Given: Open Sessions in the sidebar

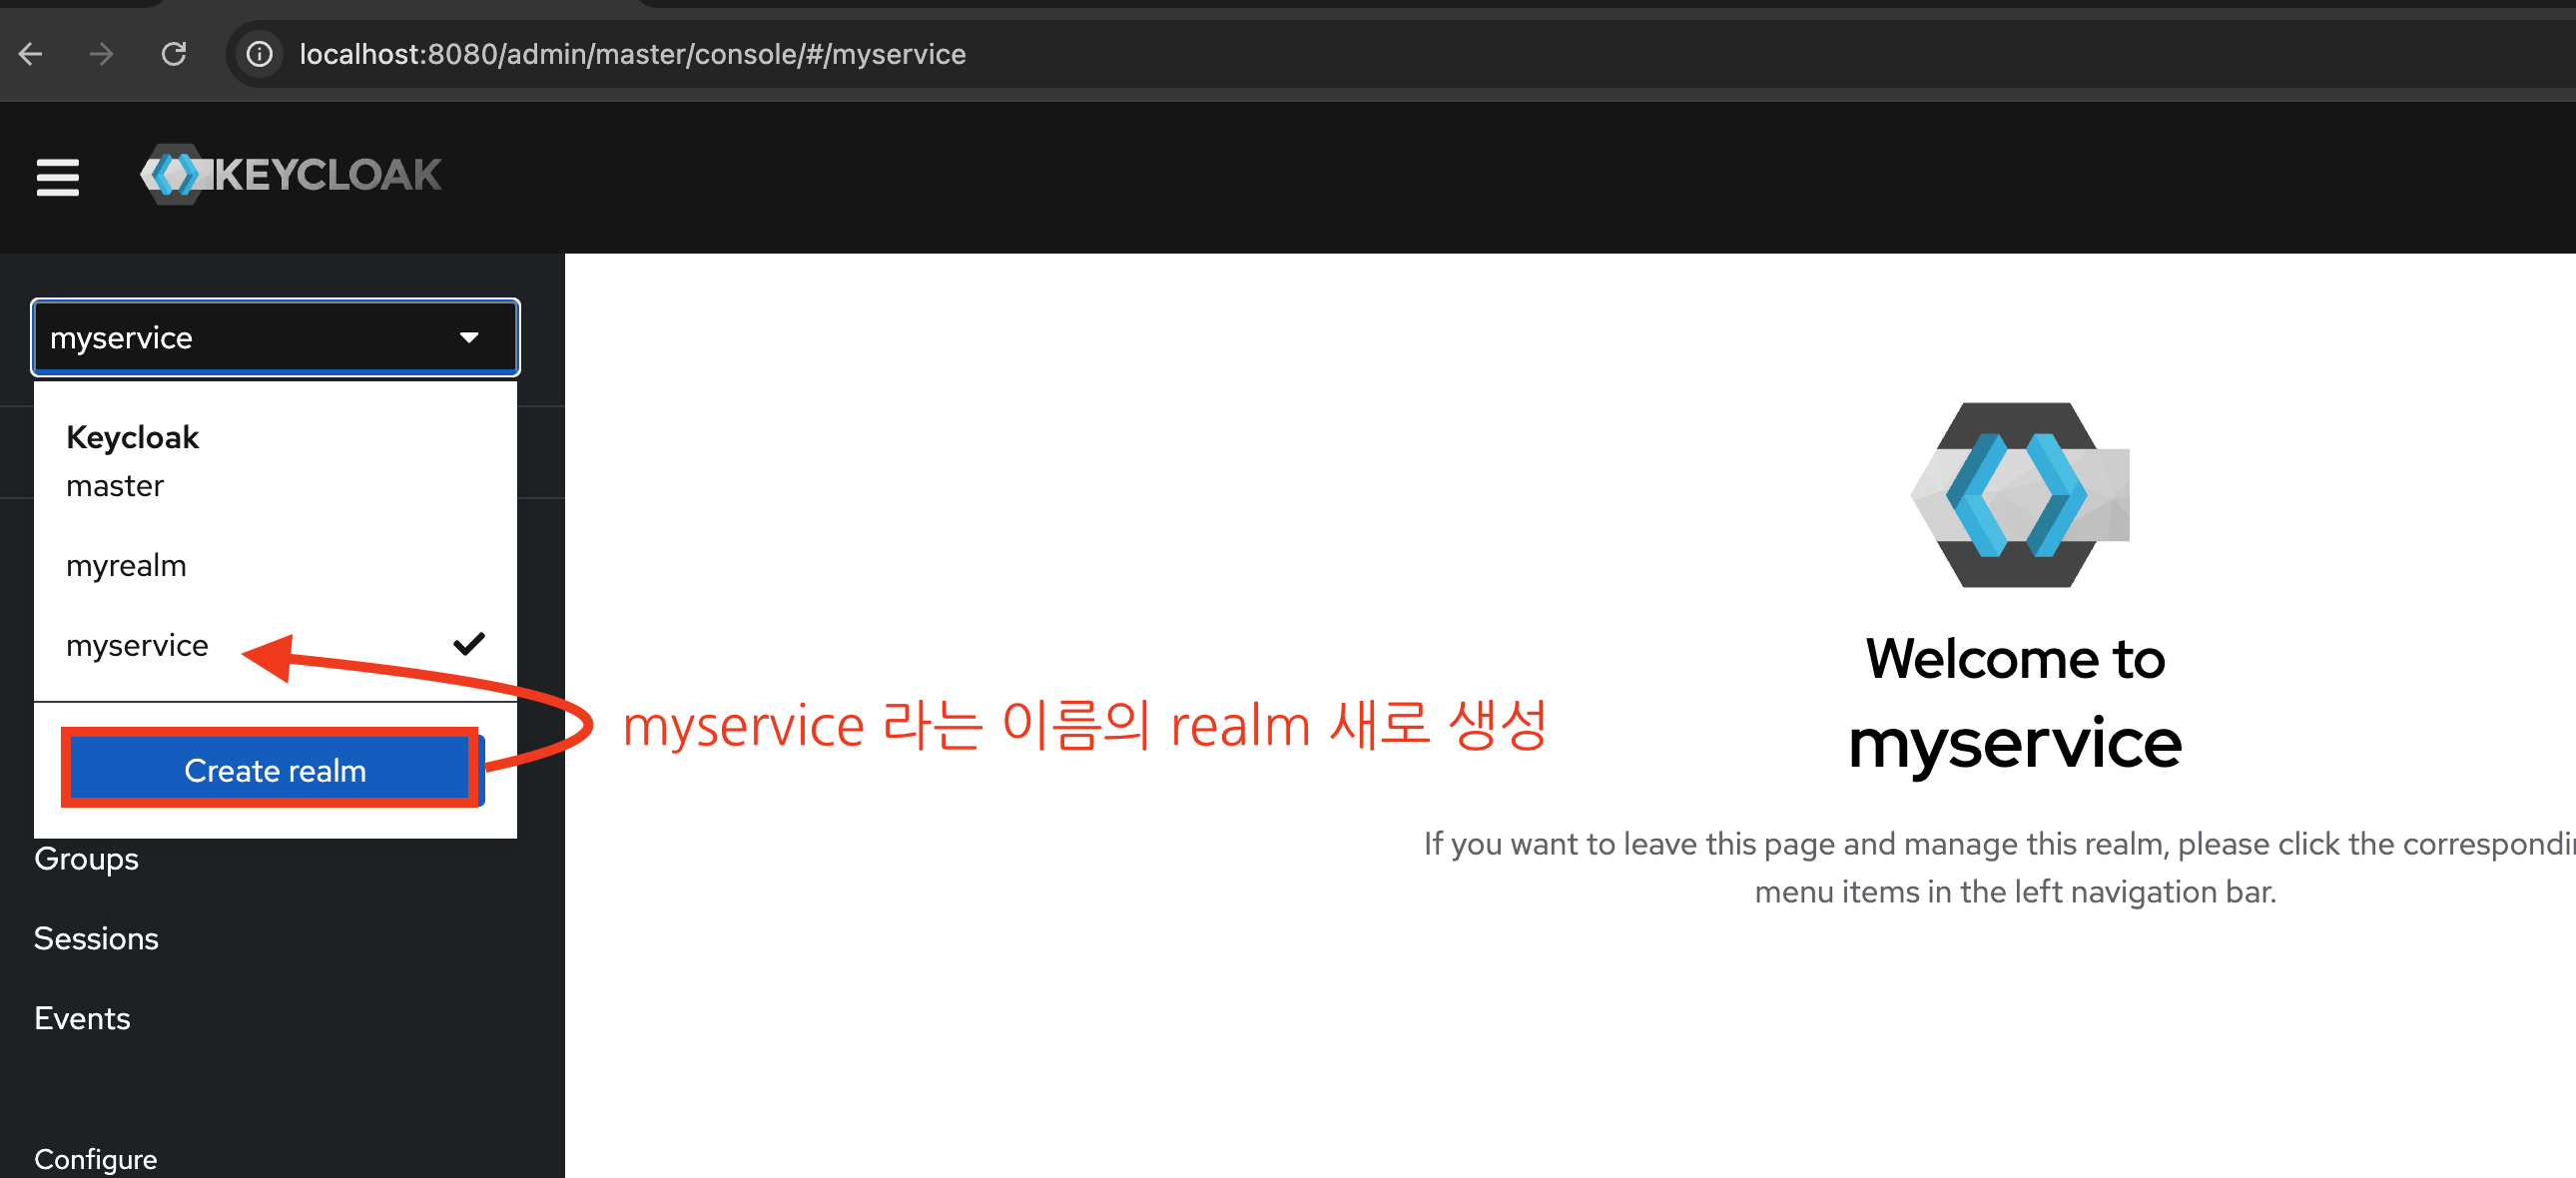Looking at the screenshot, I should tap(96, 938).
